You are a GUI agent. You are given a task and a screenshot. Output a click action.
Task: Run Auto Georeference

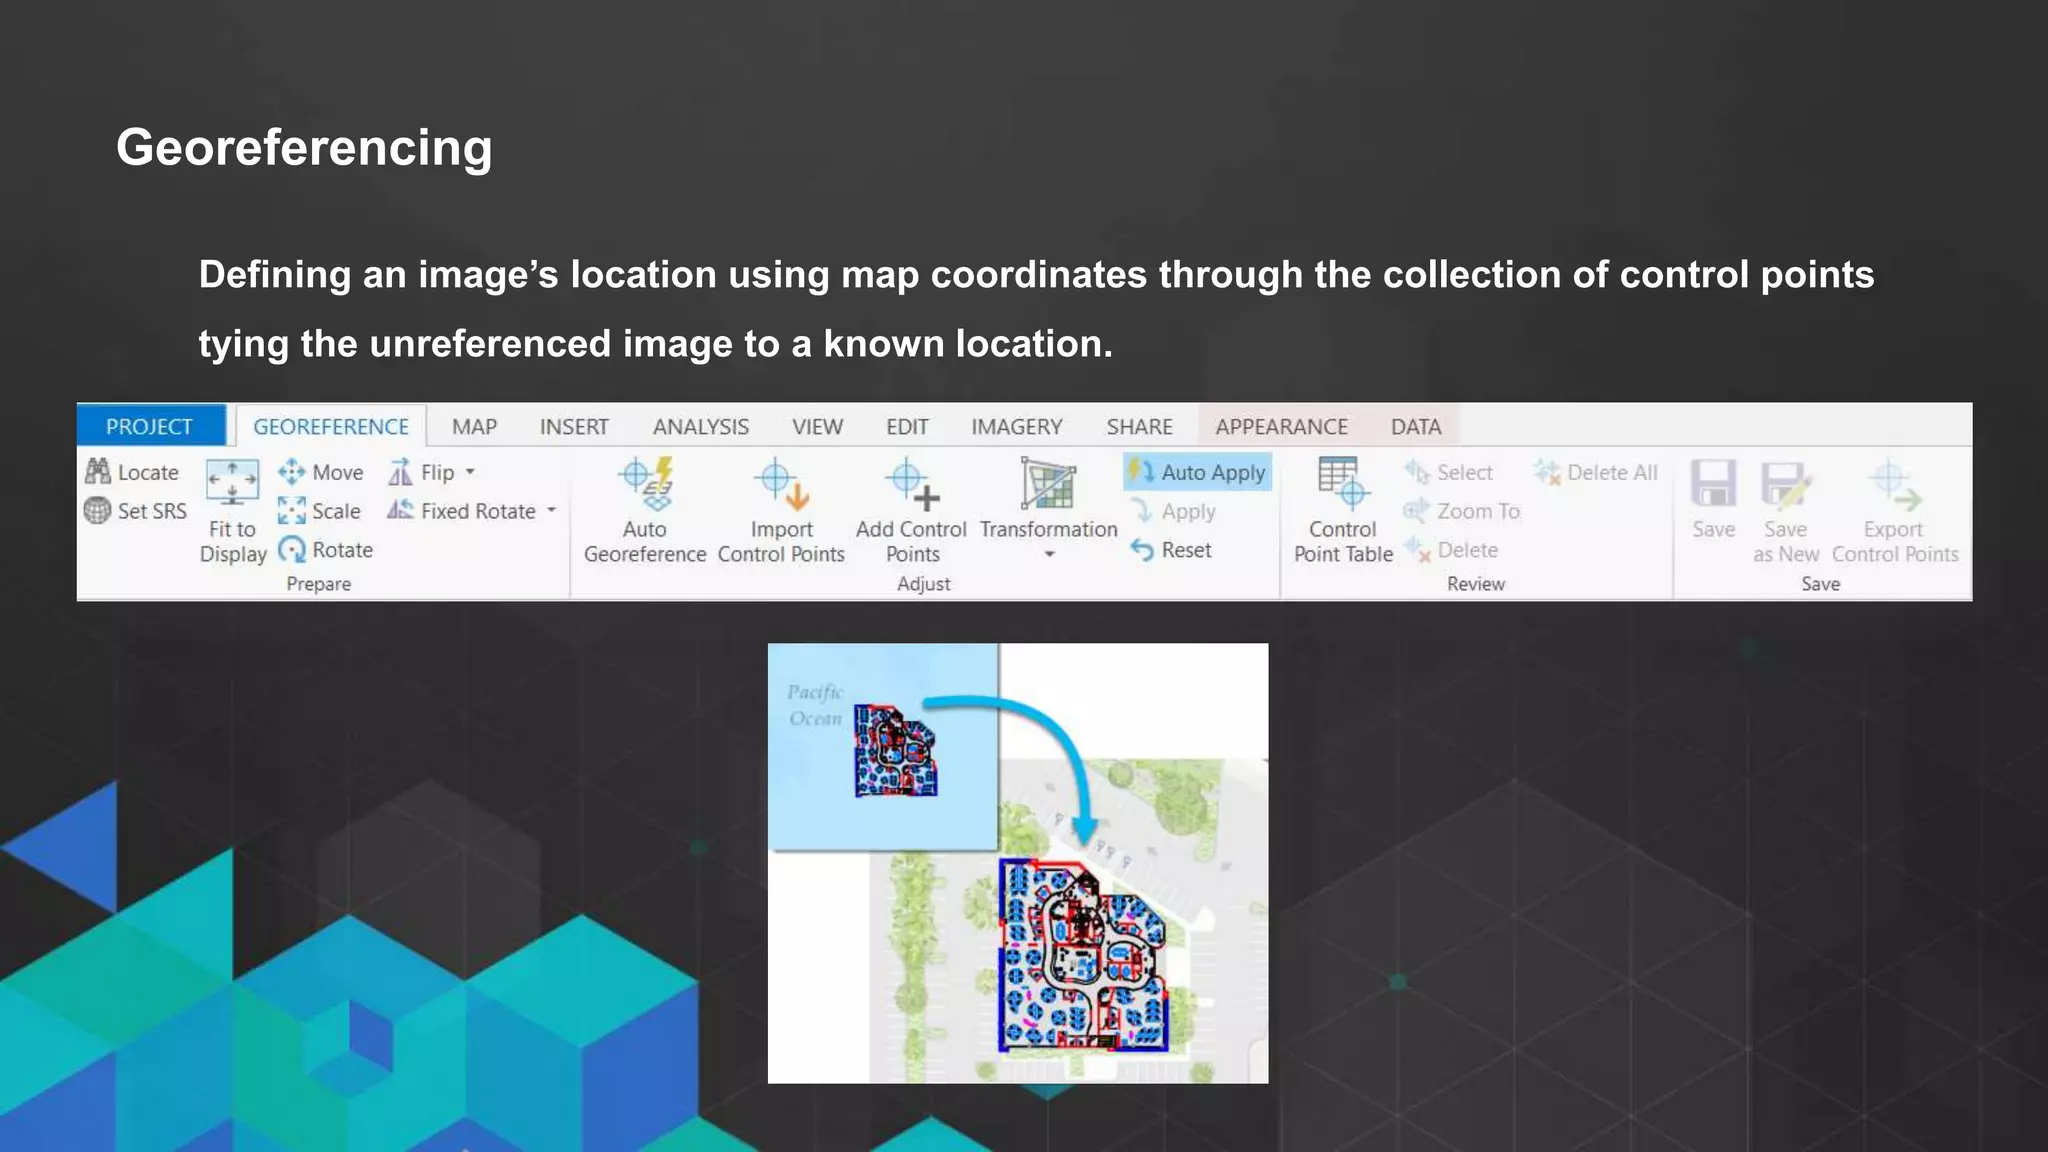coord(645,512)
